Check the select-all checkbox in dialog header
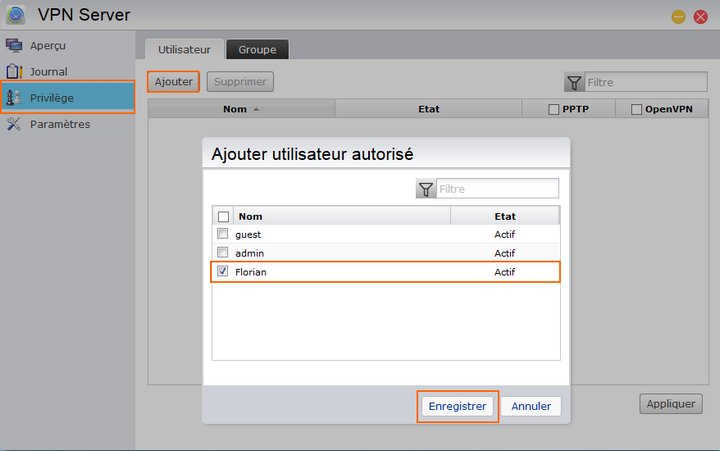The width and height of the screenshot is (720, 451). 223,216
